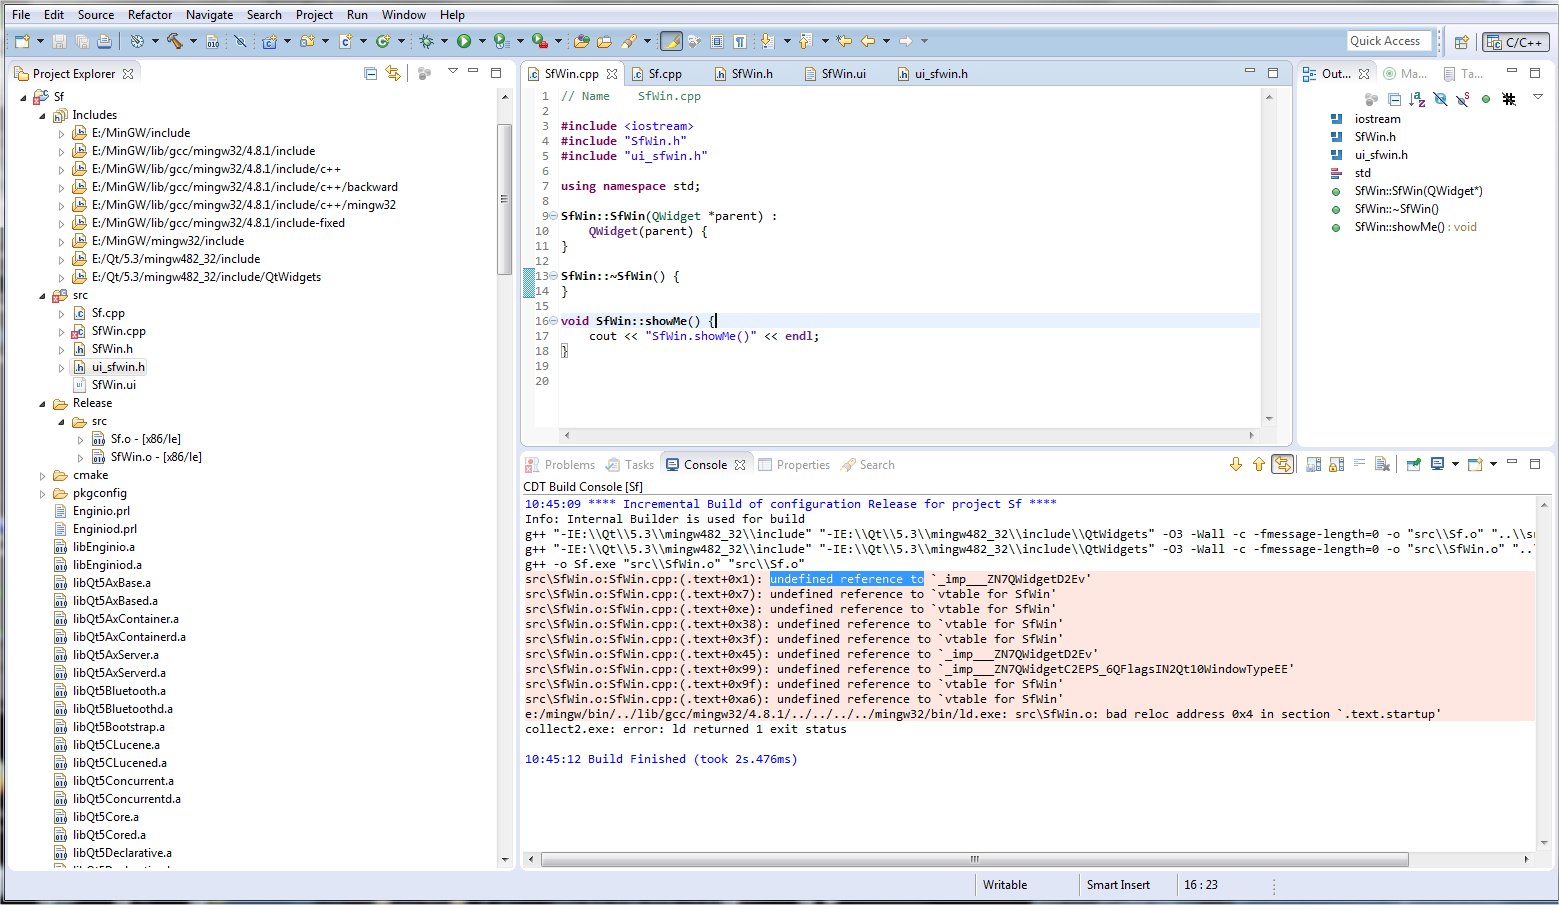
Task: Toggle console Scroll Lock
Action: (1336, 464)
